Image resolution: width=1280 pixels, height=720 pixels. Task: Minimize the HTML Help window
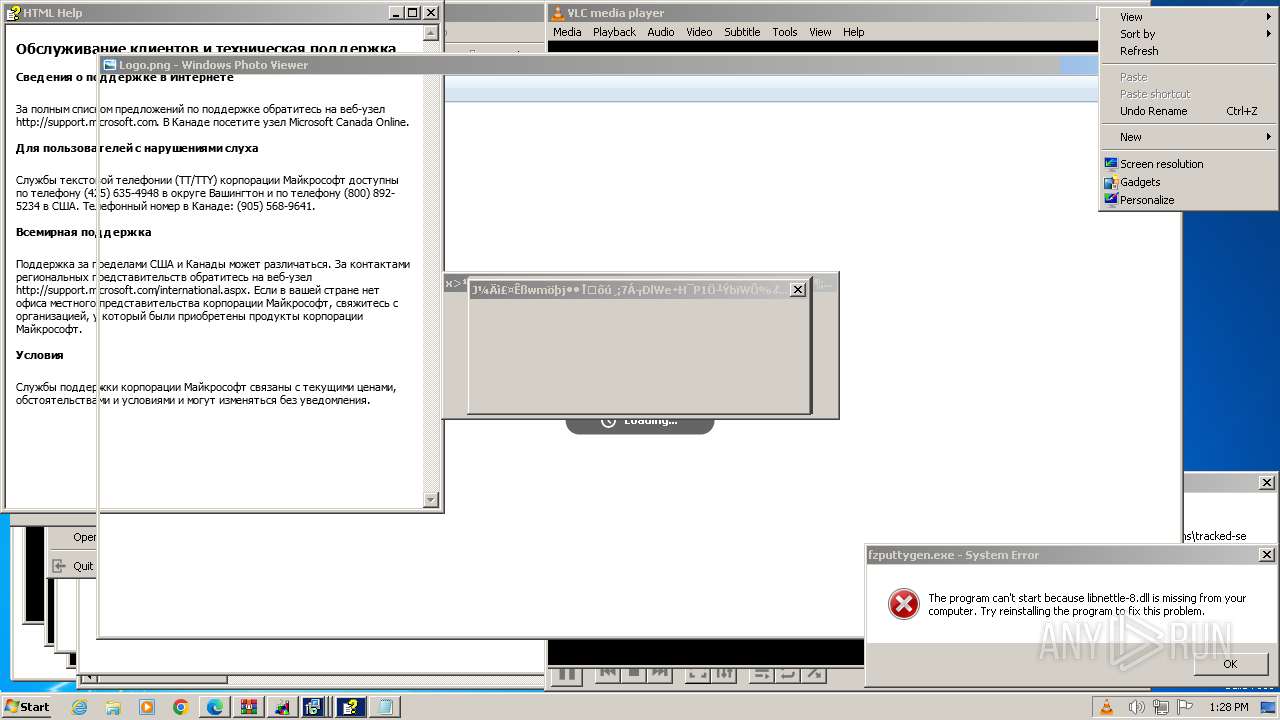pyautogui.click(x=395, y=13)
